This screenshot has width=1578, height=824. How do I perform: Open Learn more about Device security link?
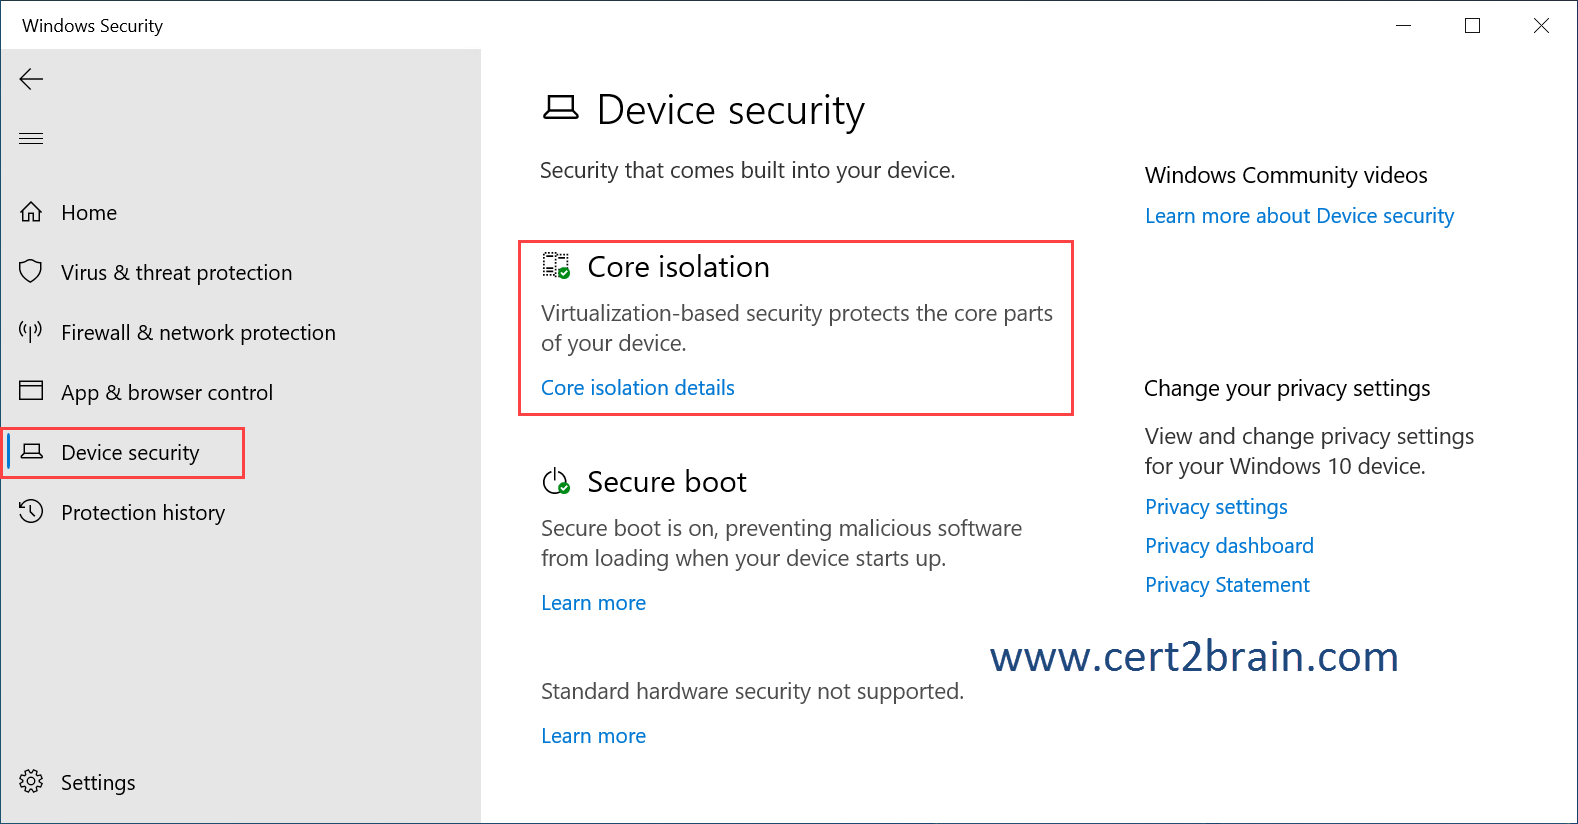(x=1299, y=216)
